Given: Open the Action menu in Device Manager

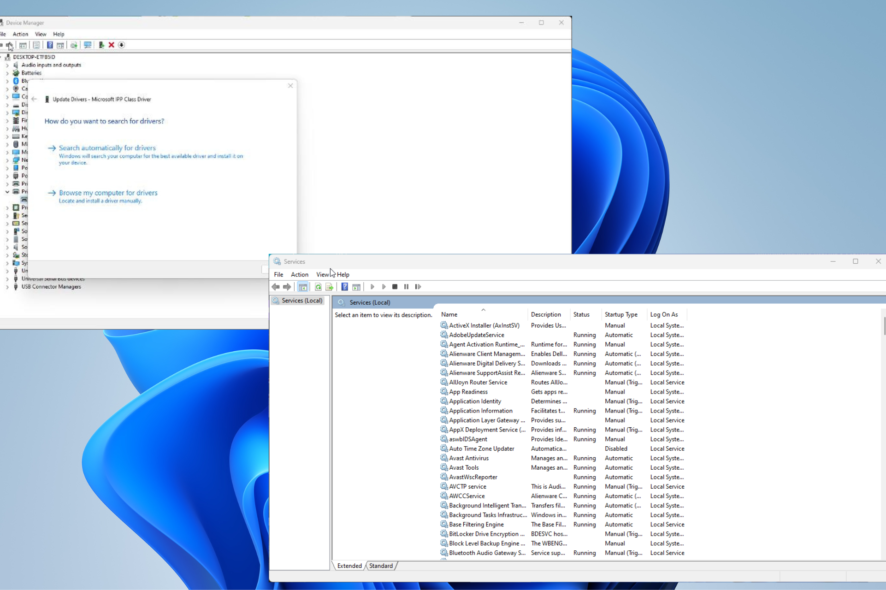Looking at the screenshot, I should (x=20, y=34).
